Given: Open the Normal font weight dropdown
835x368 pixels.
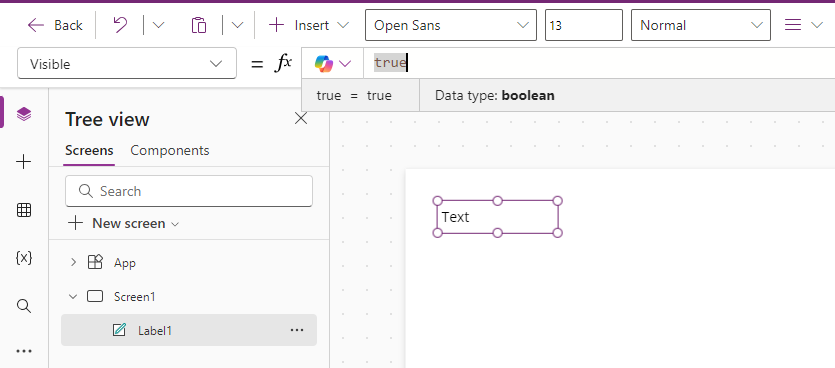Looking at the screenshot, I should point(701,25).
